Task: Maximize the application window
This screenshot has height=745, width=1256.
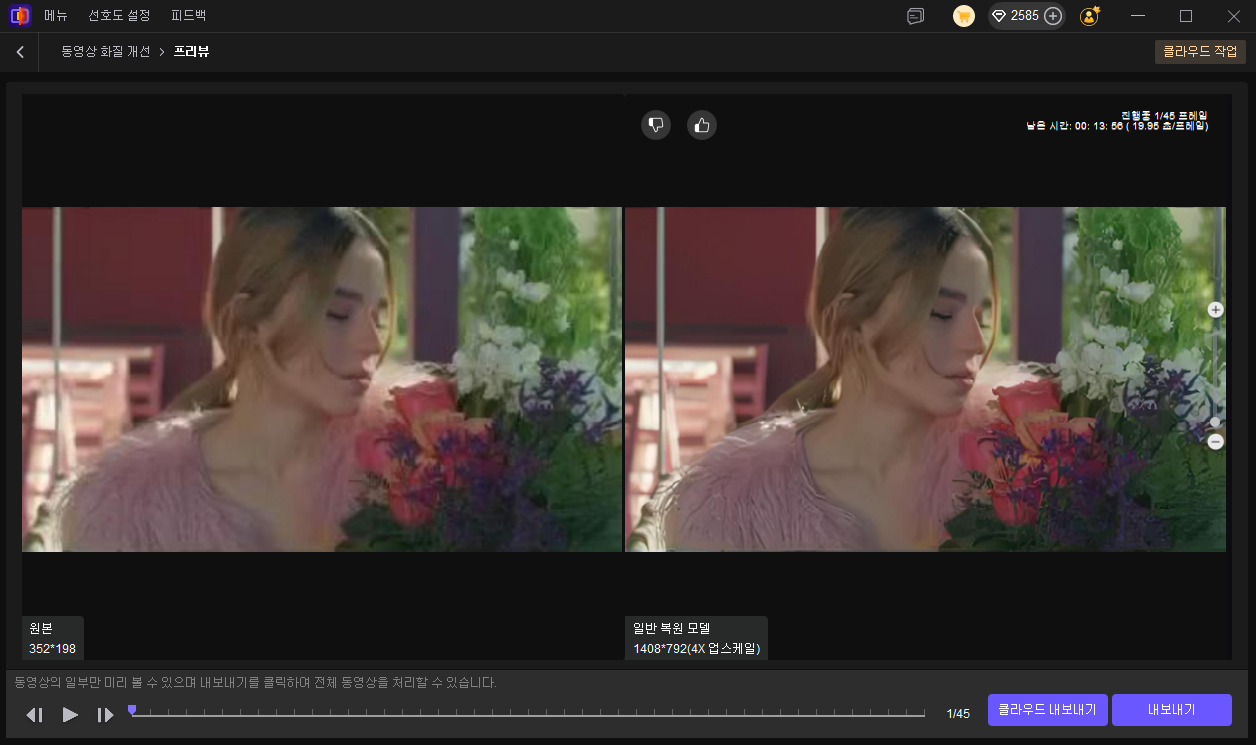Action: 1186,16
